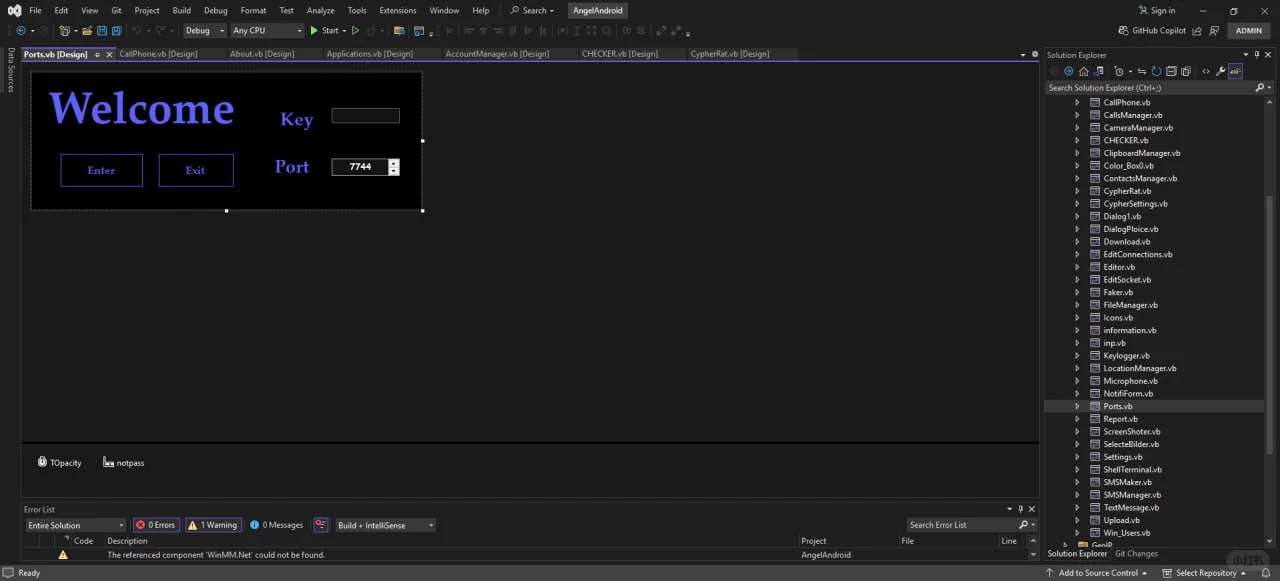The width and height of the screenshot is (1280, 581).
Task: Click View Code icon in Solution Explorer
Action: tap(1206, 71)
